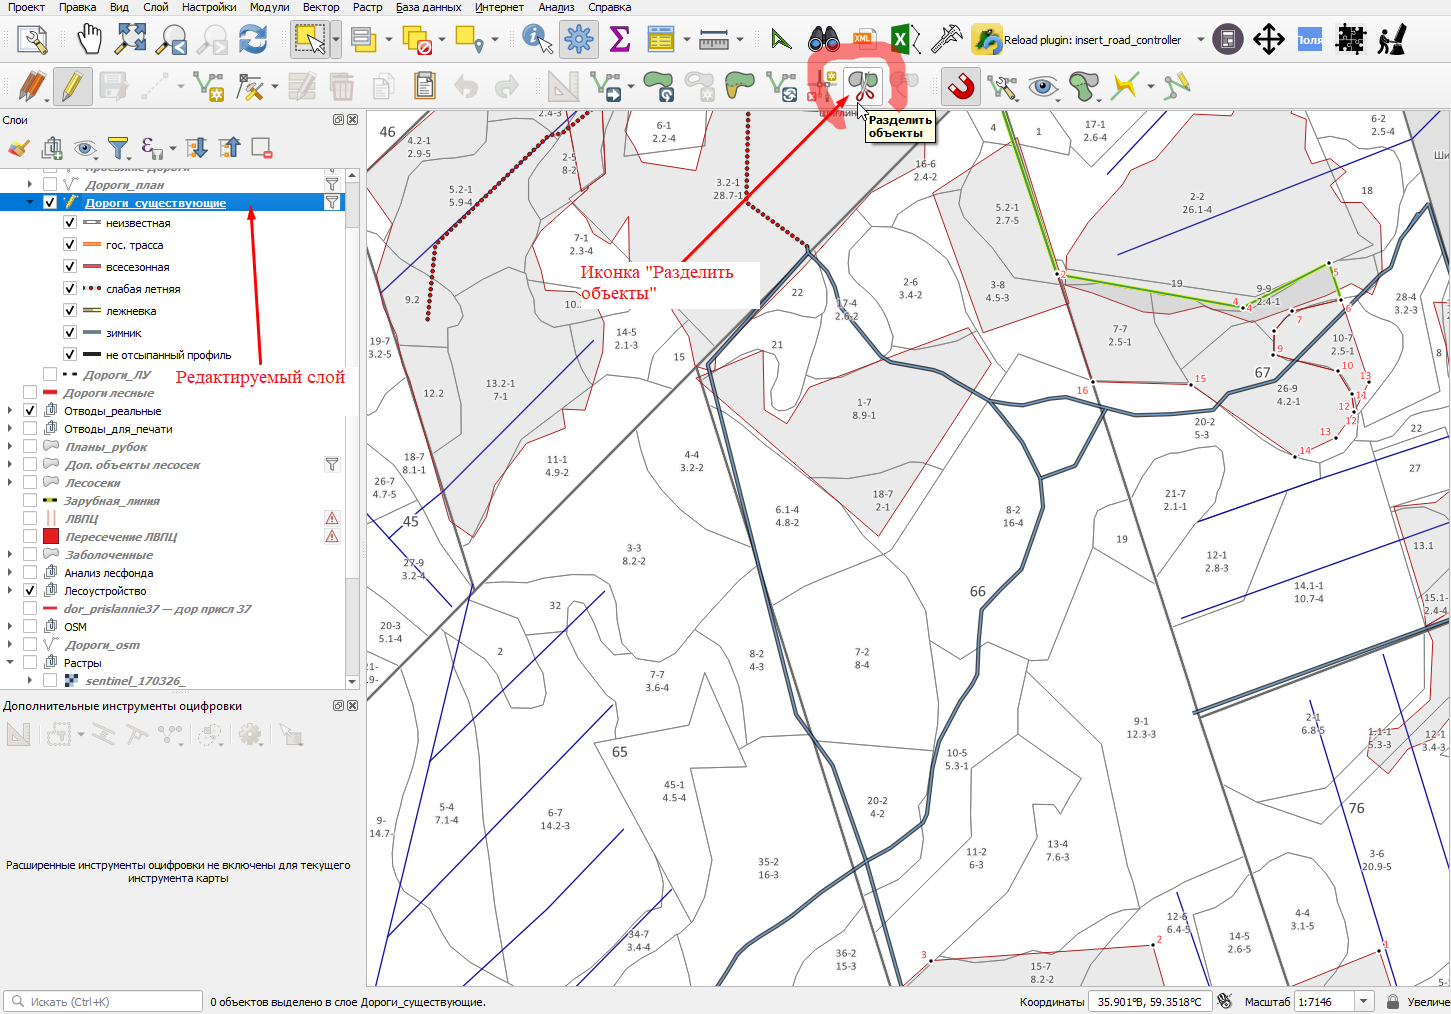
Task: Open the Вектор menu
Action: click(321, 7)
